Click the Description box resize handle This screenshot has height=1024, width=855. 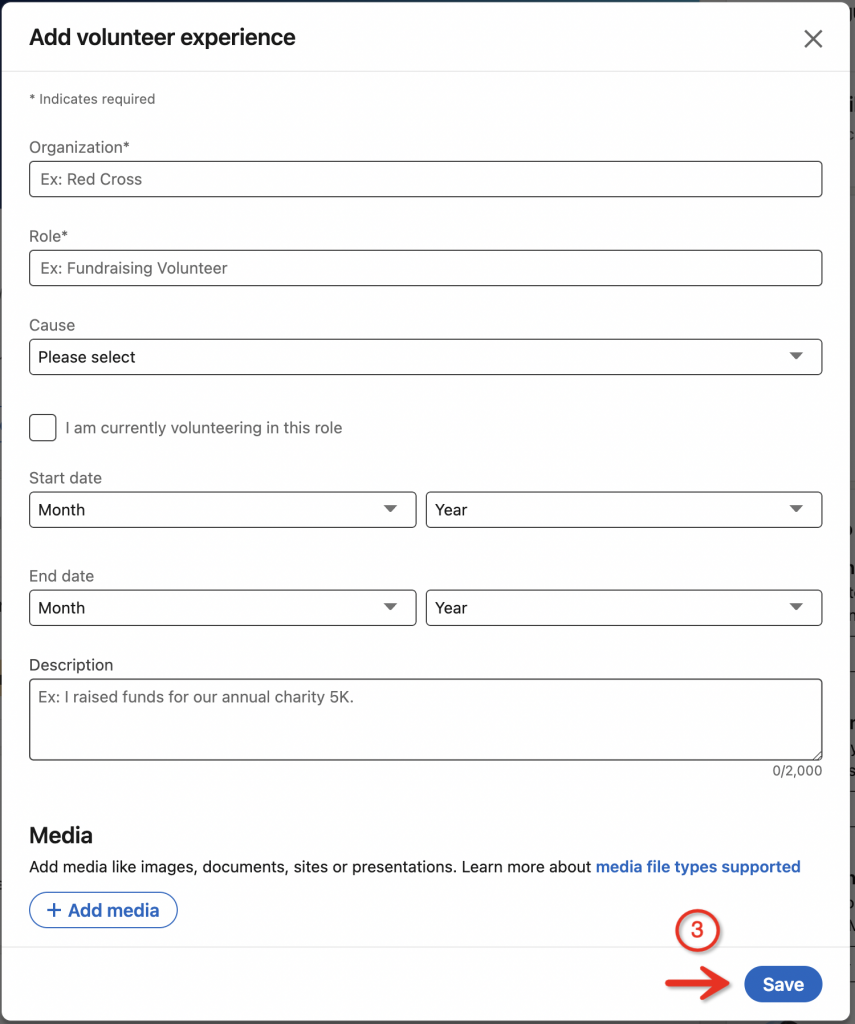(816, 754)
